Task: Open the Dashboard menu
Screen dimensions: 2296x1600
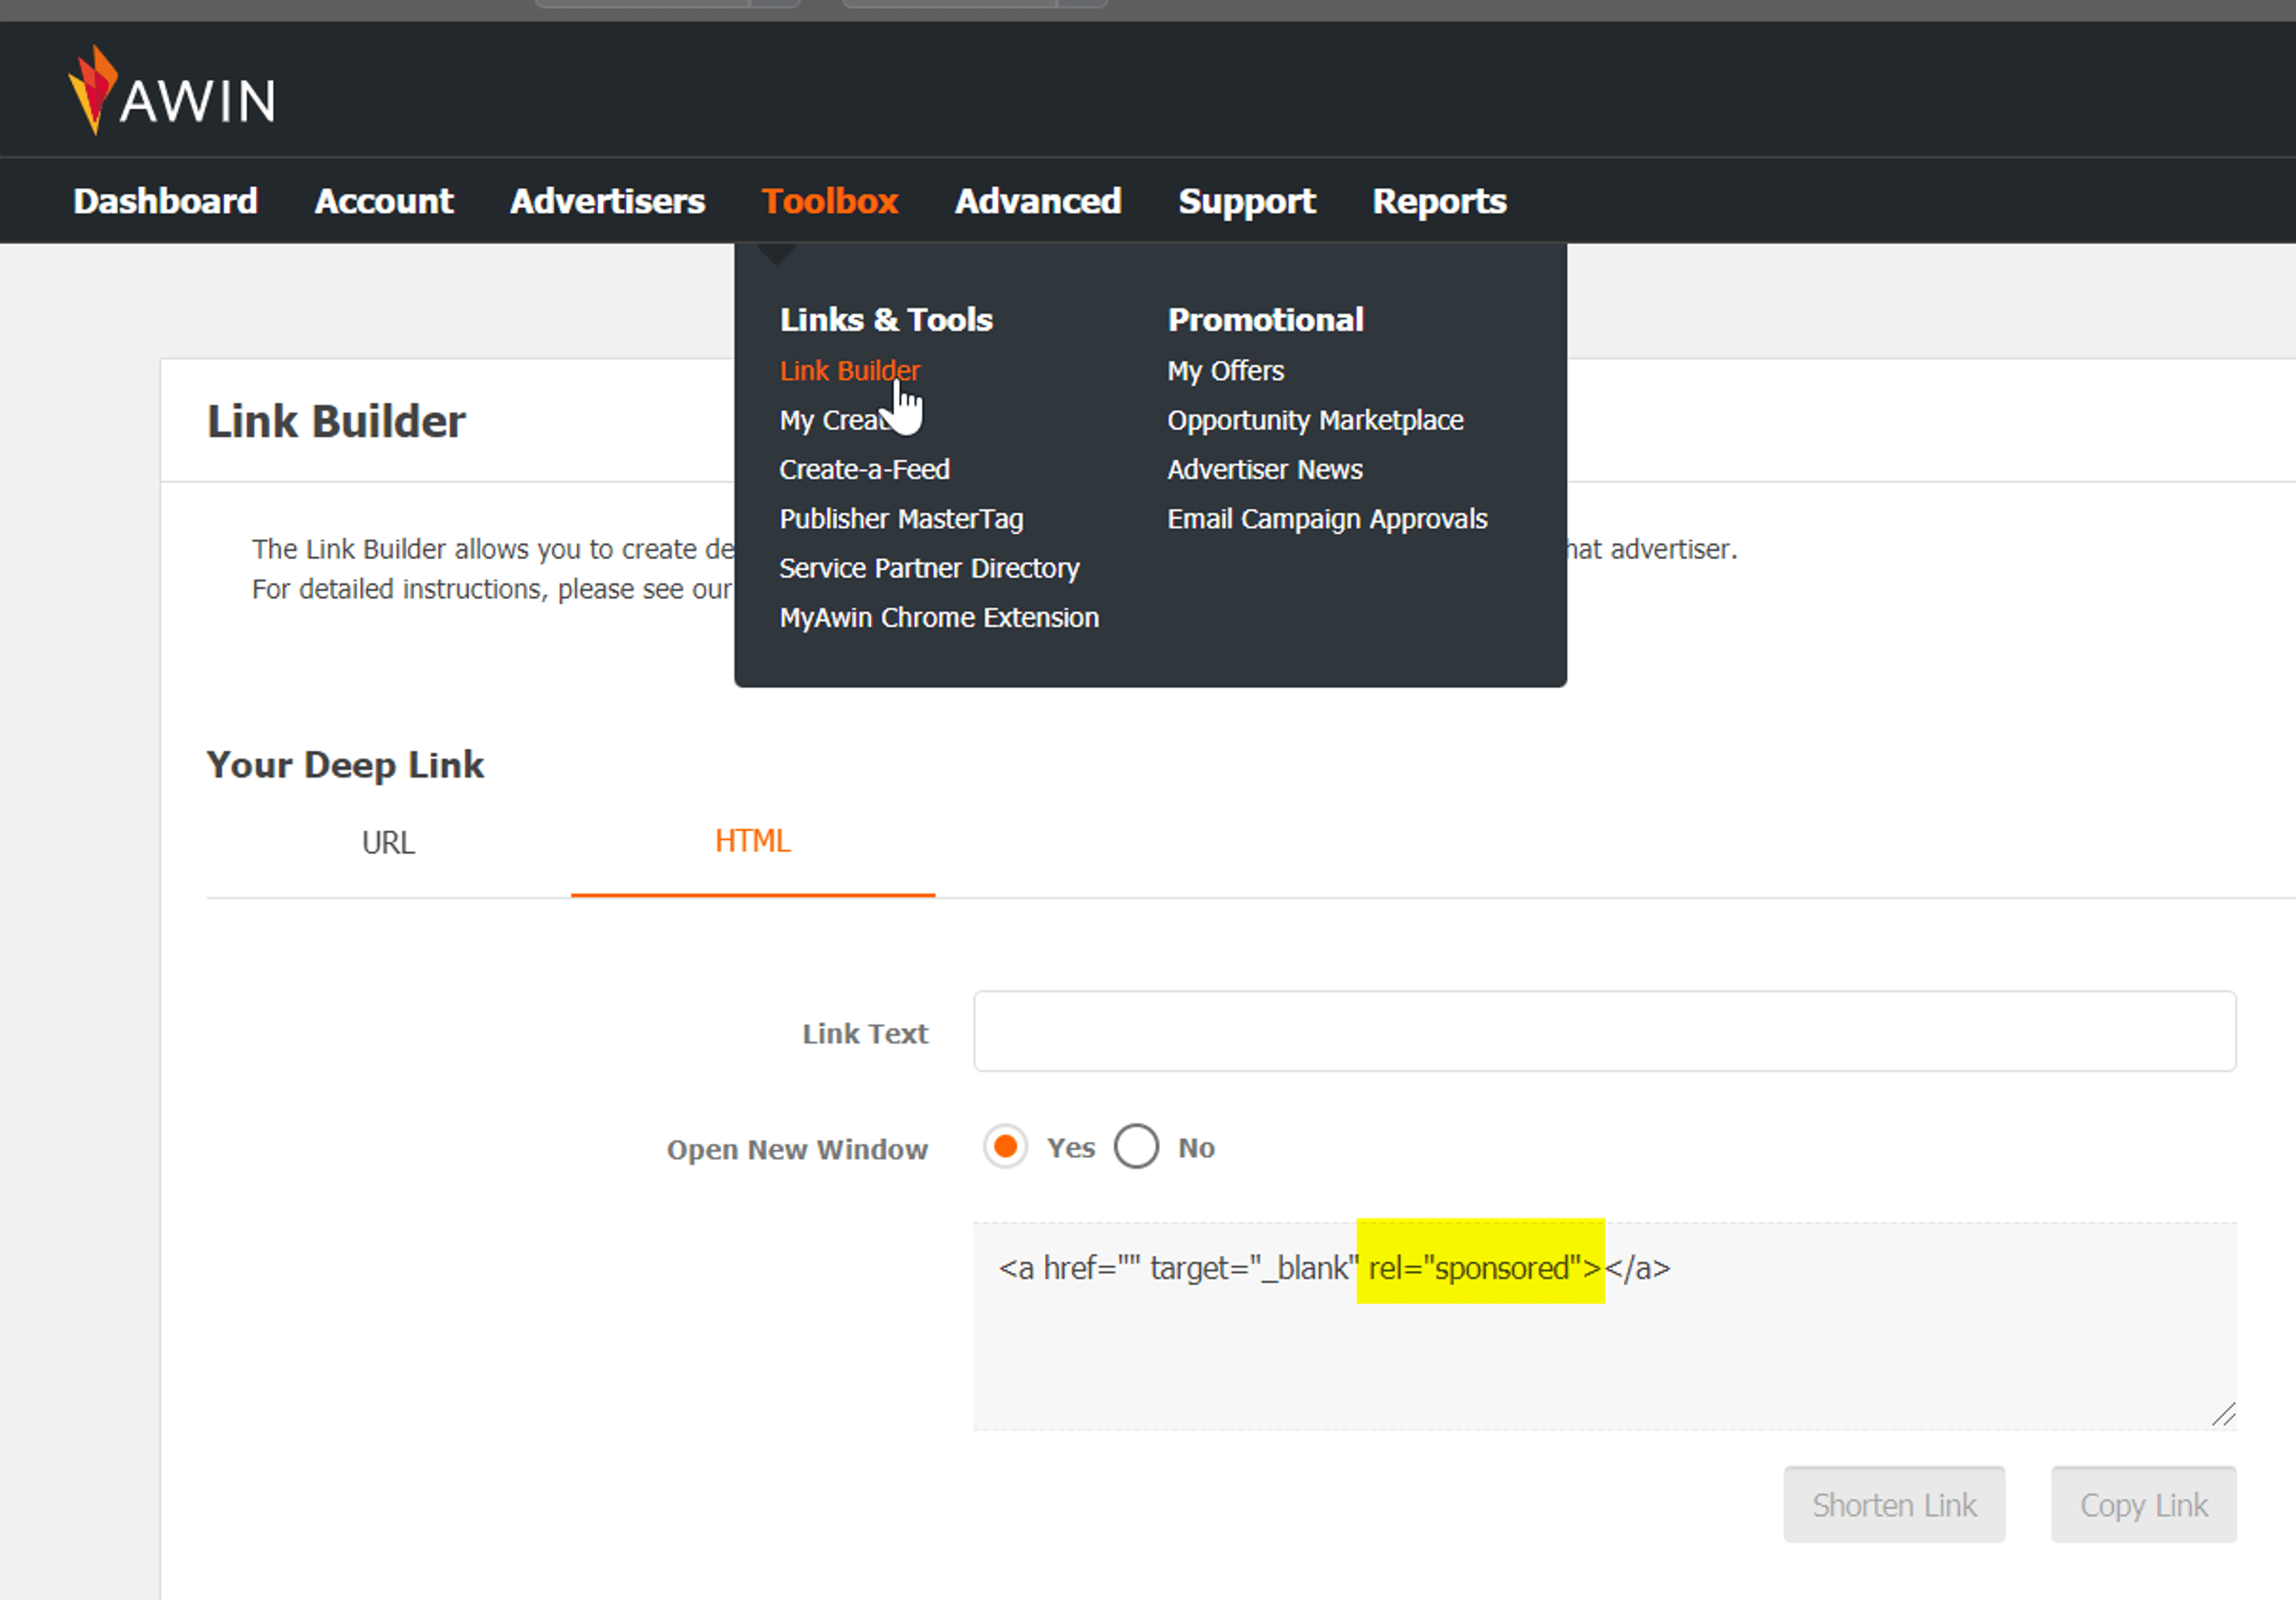Action: [165, 201]
